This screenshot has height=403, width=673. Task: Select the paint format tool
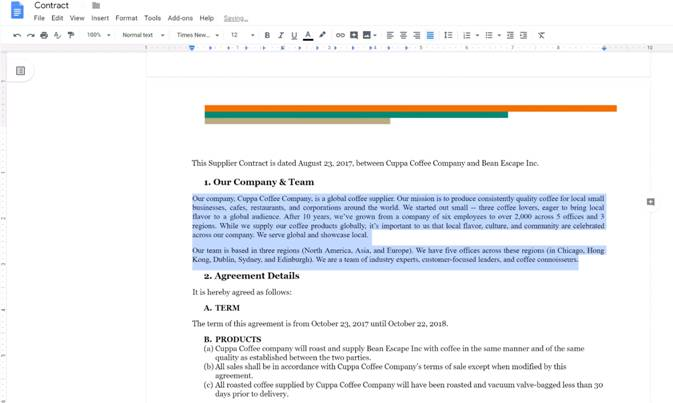tap(71, 35)
